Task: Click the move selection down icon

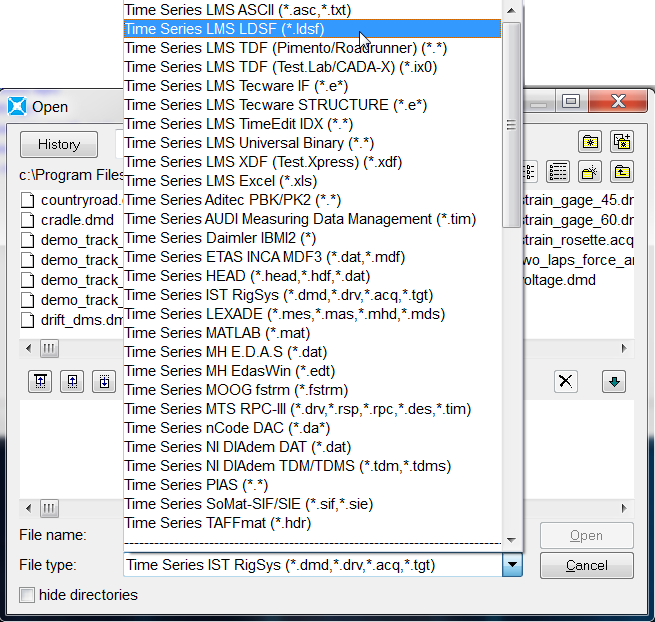Action: [x=104, y=381]
